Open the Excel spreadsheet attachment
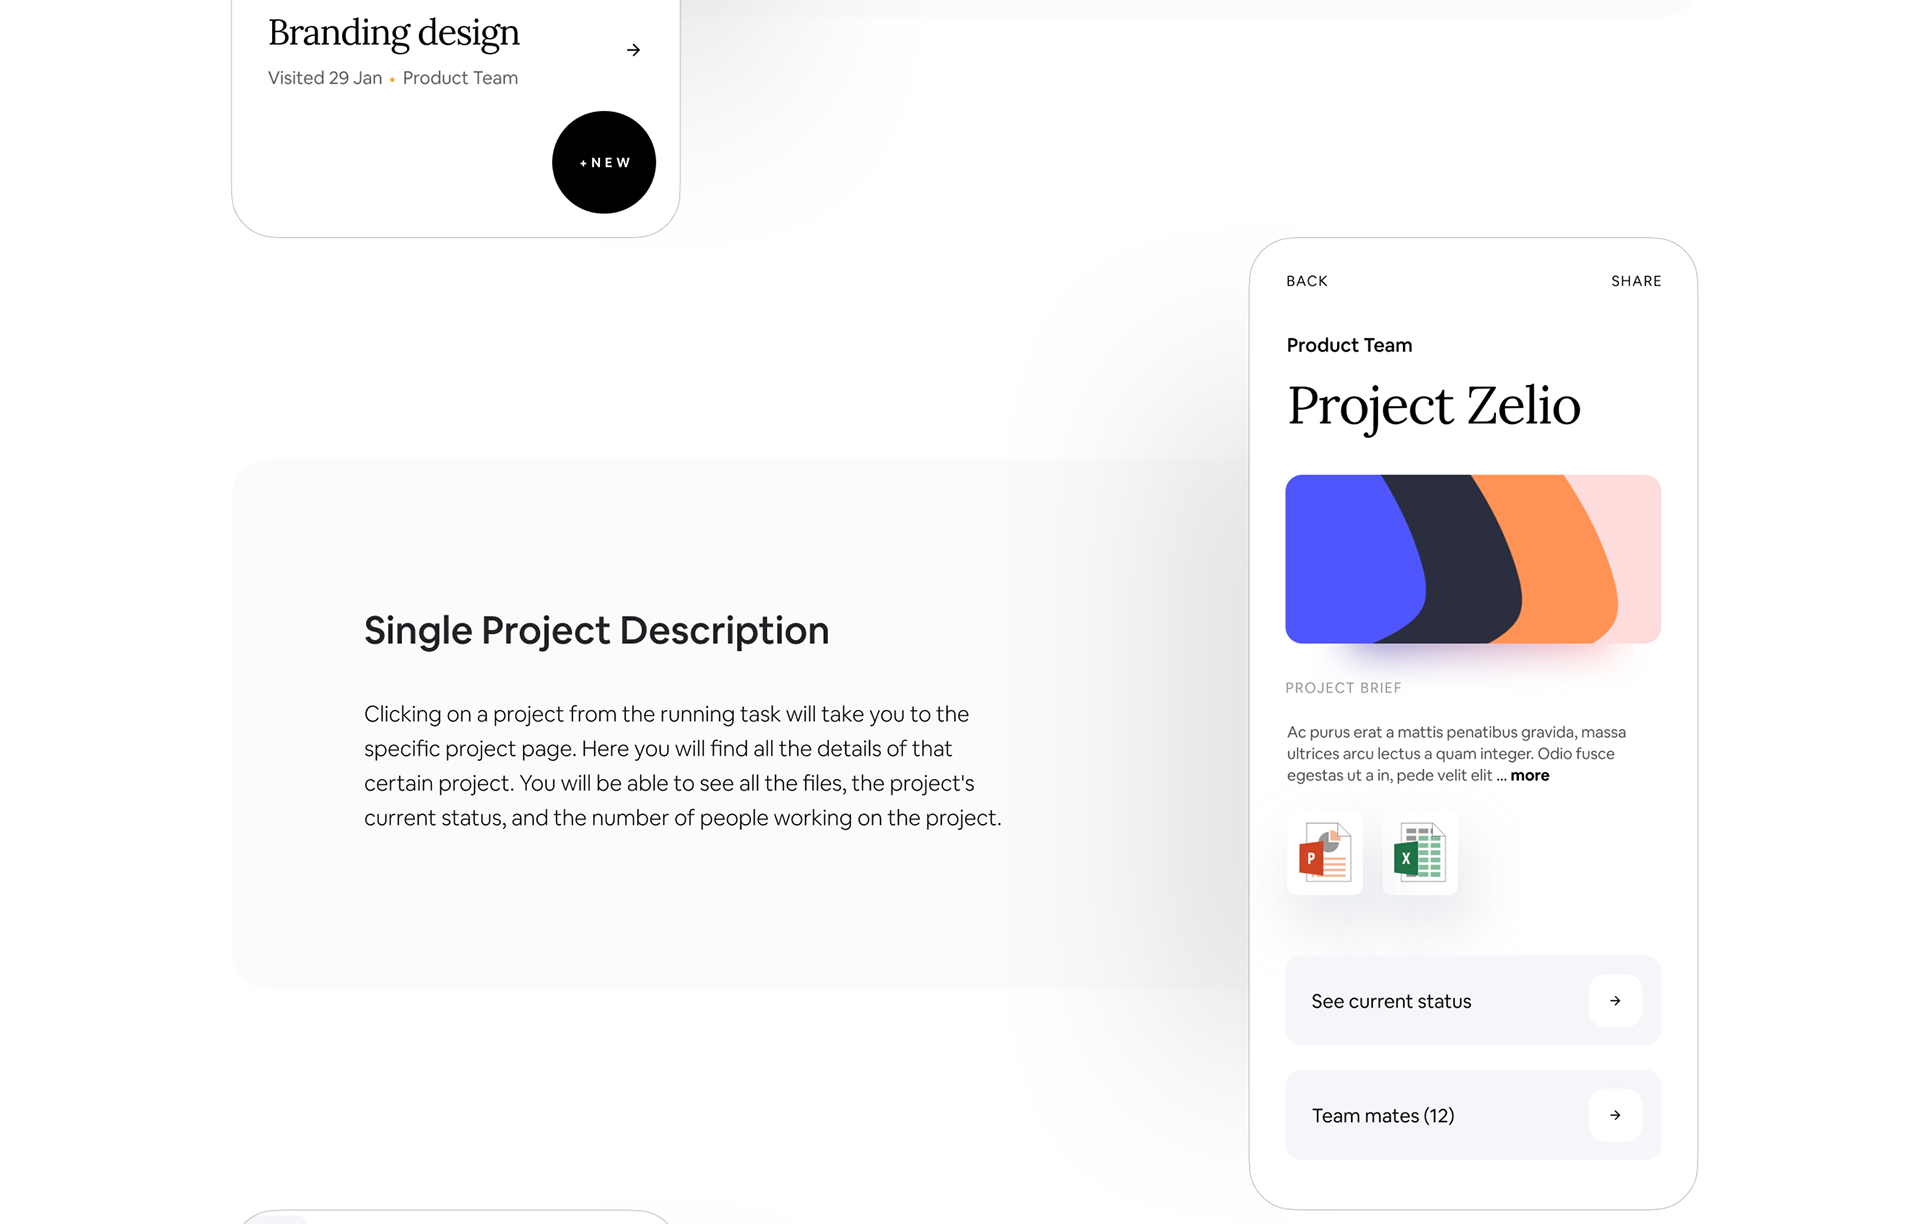The image size is (1920, 1224). (x=1419, y=853)
